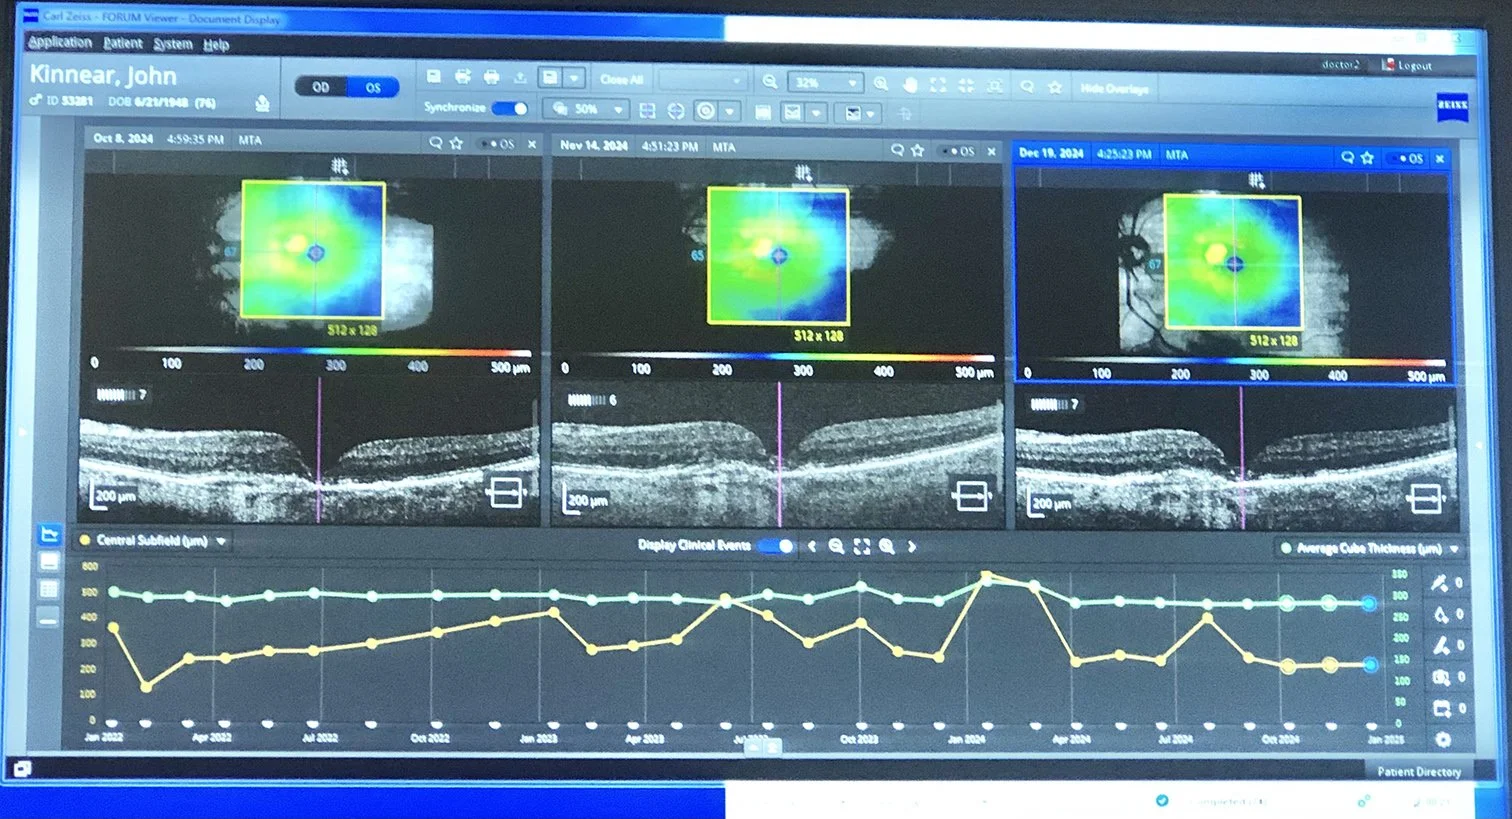The image size is (1512, 819).
Task: Zoom out the trend chart timeline
Action: coord(836,546)
